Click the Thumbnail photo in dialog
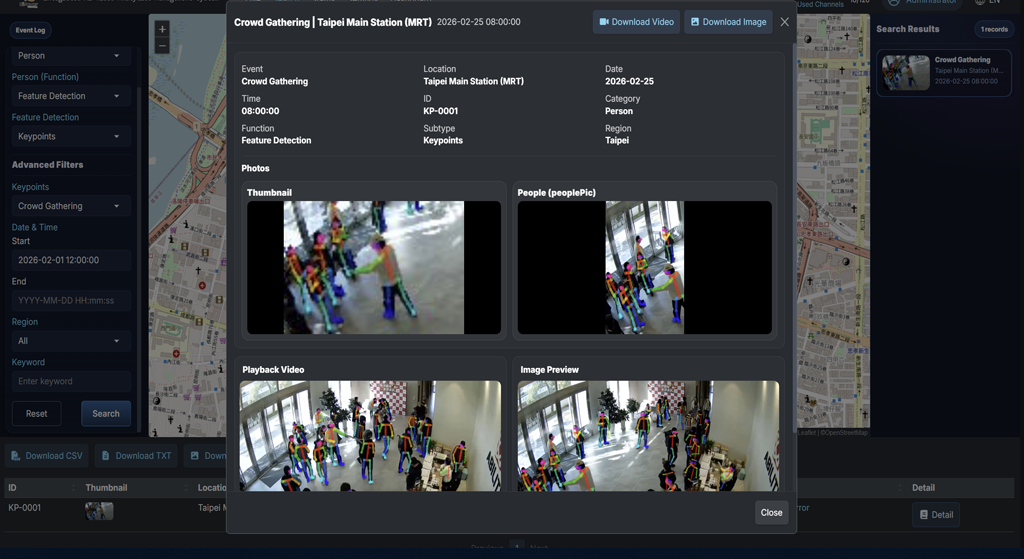1024x559 pixels. pyautogui.click(x=374, y=268)
